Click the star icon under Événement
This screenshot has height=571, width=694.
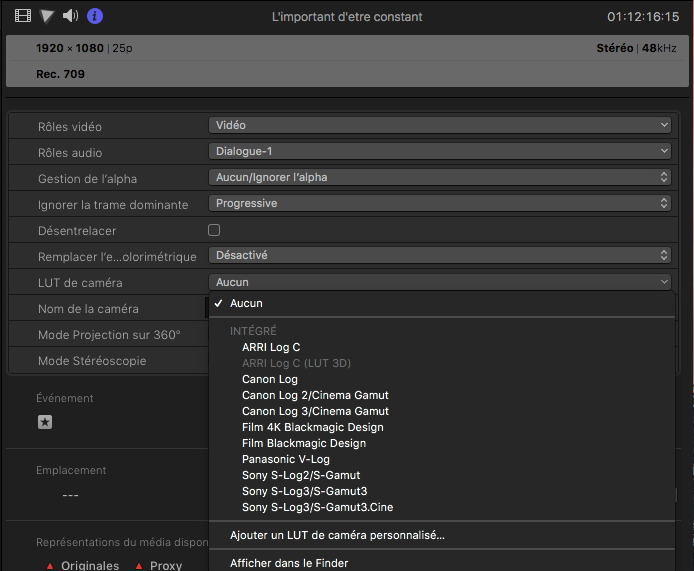(45, 422)
